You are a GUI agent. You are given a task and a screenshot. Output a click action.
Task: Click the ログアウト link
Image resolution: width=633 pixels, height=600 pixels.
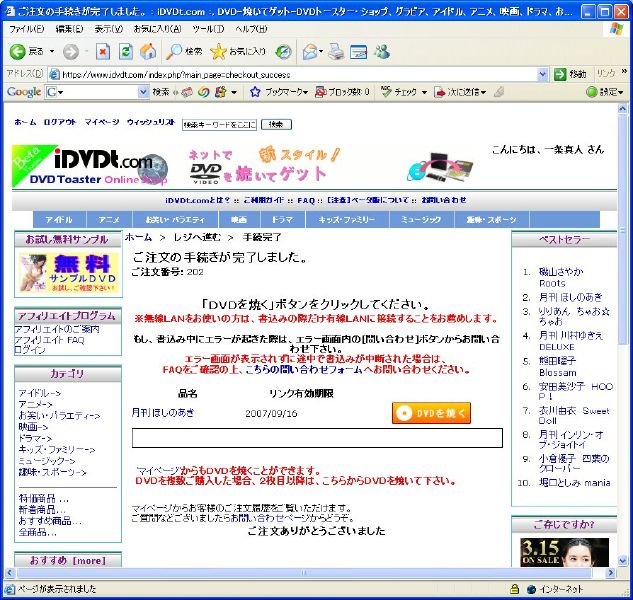pos(60,122)
